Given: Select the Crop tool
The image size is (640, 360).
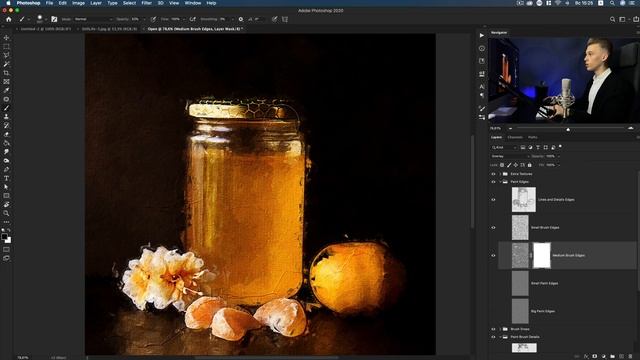Looking at the screenshot, I should pos(6,73).
